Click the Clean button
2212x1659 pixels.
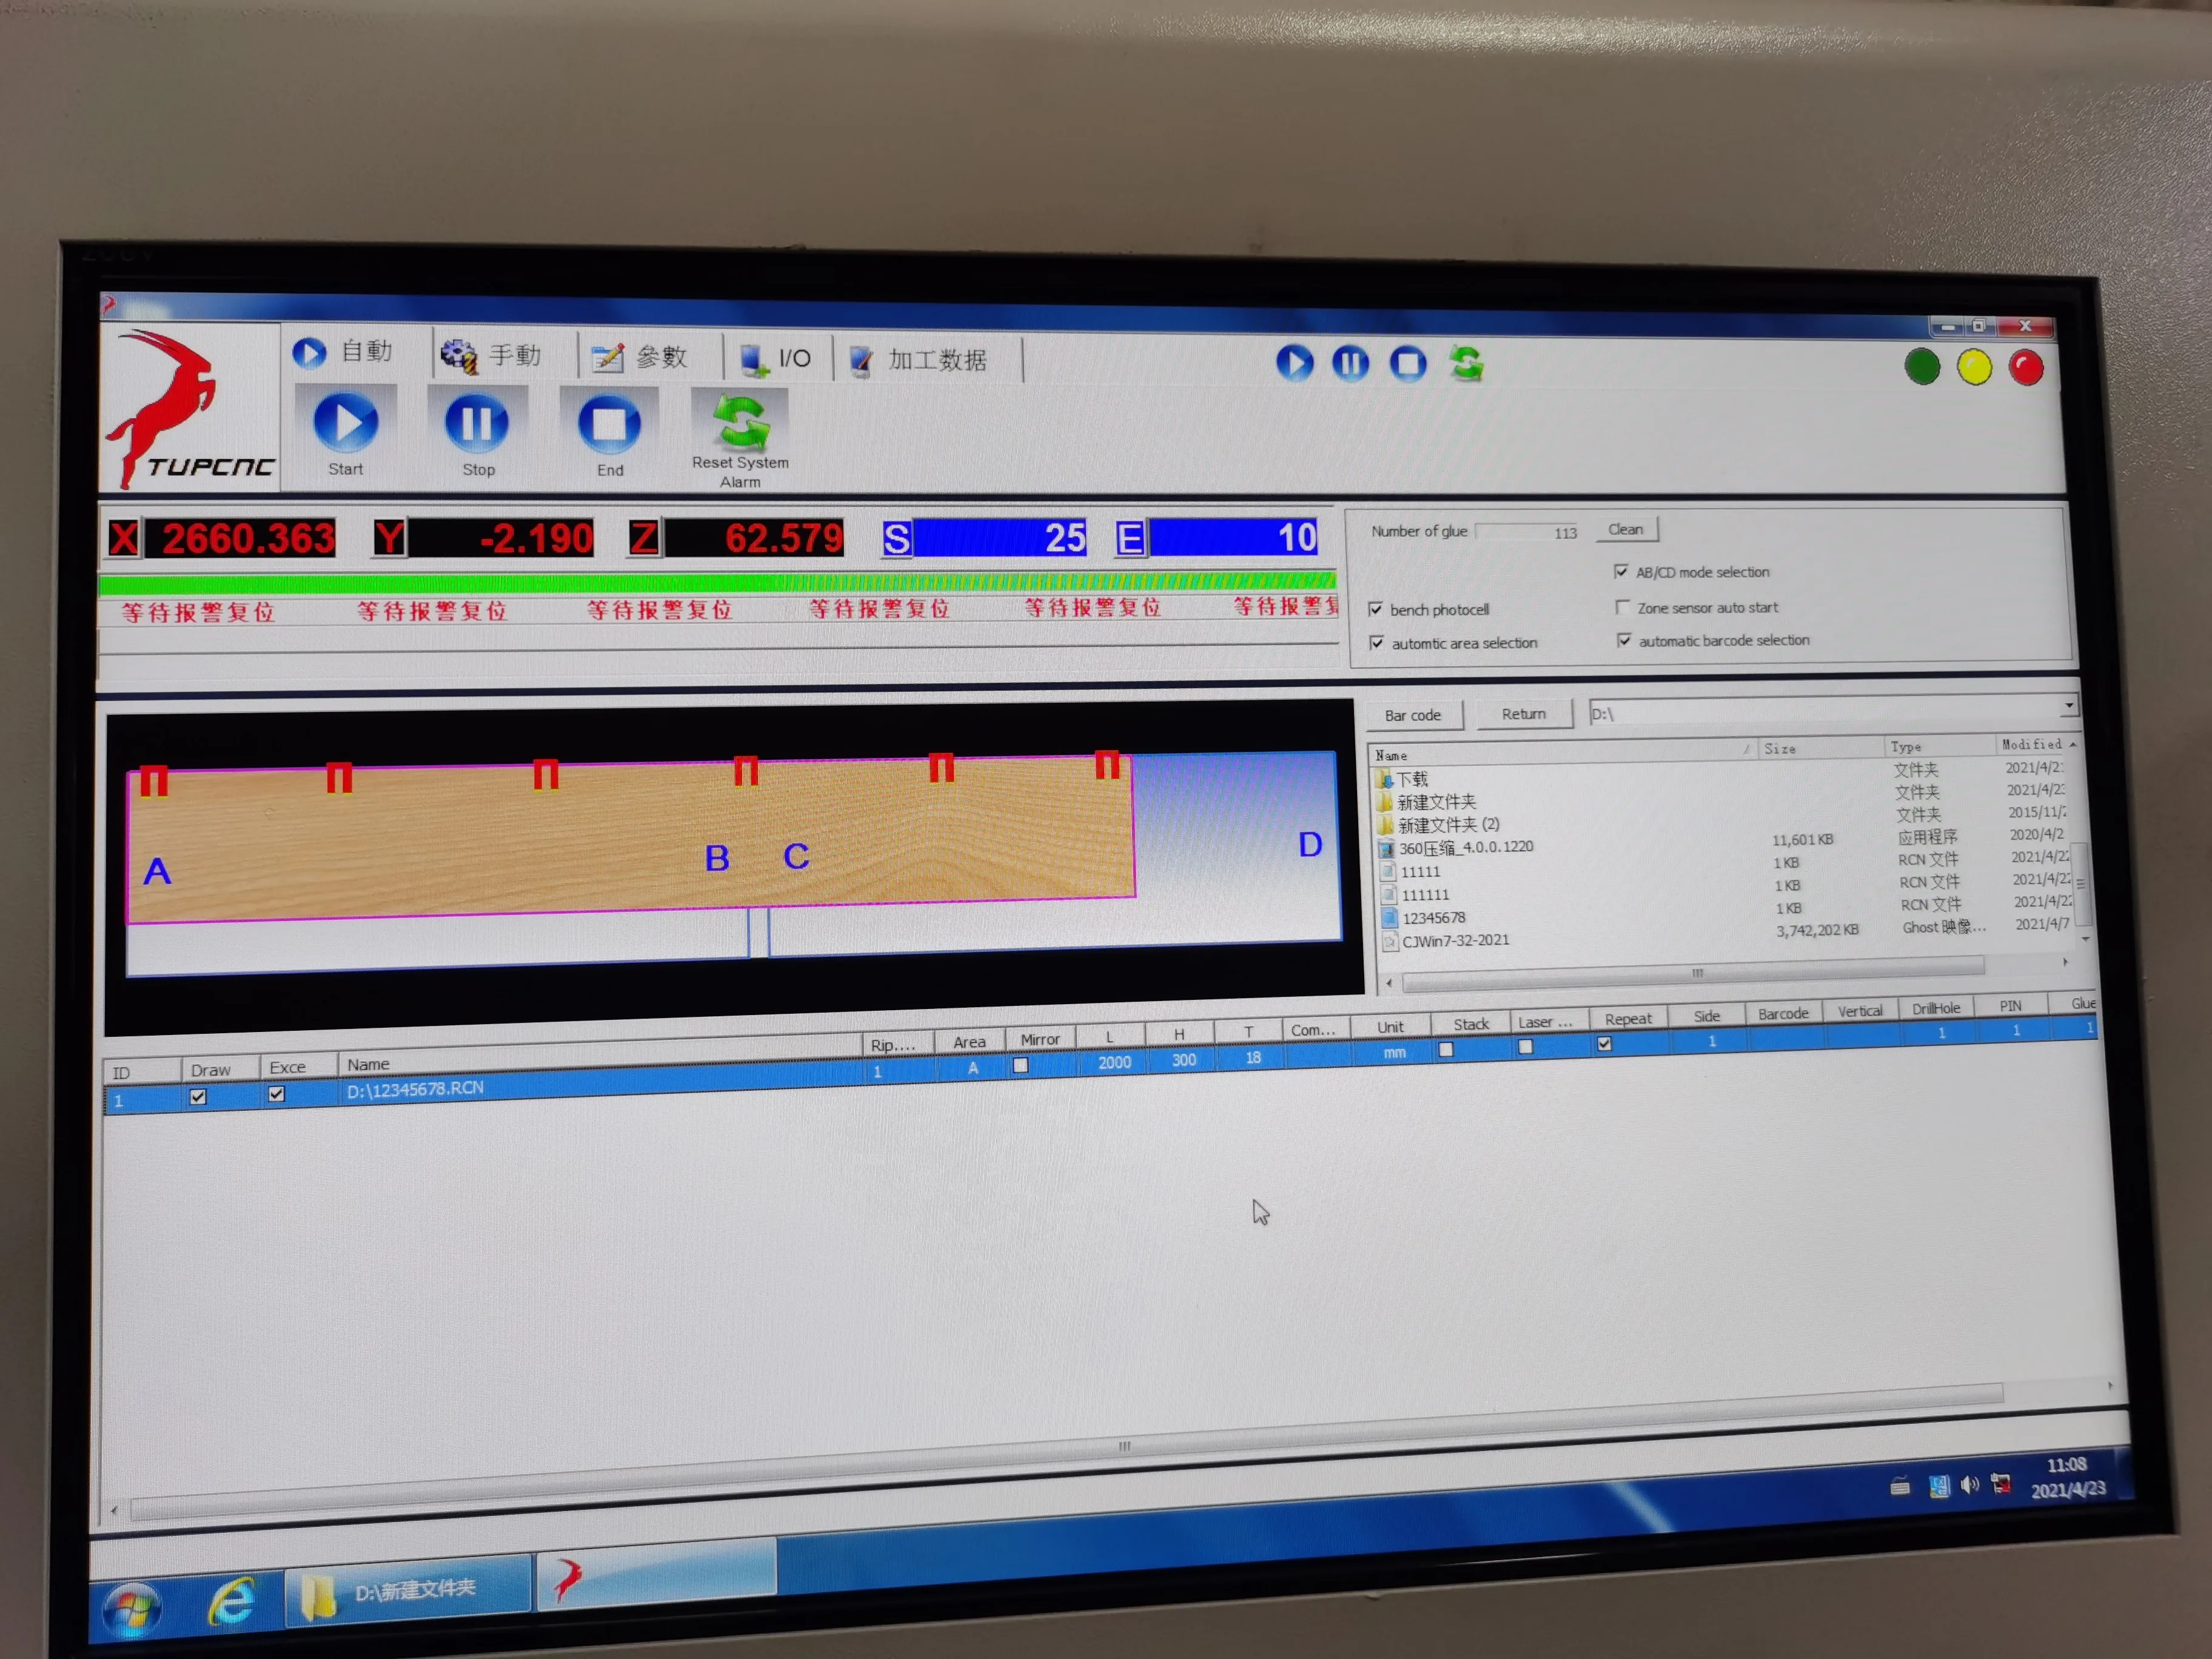[1625, 530]
